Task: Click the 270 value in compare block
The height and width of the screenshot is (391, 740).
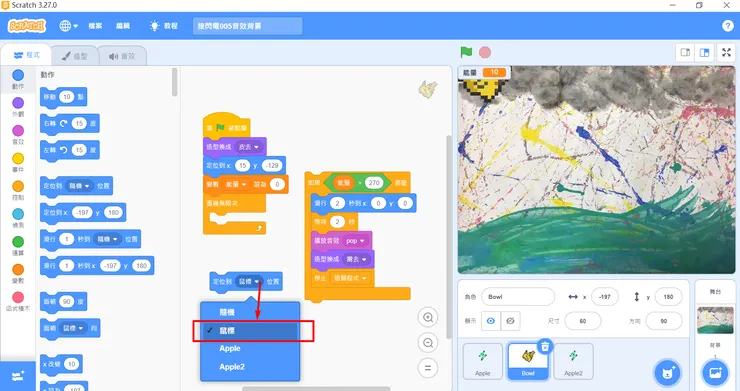Action: pos(374,182)
